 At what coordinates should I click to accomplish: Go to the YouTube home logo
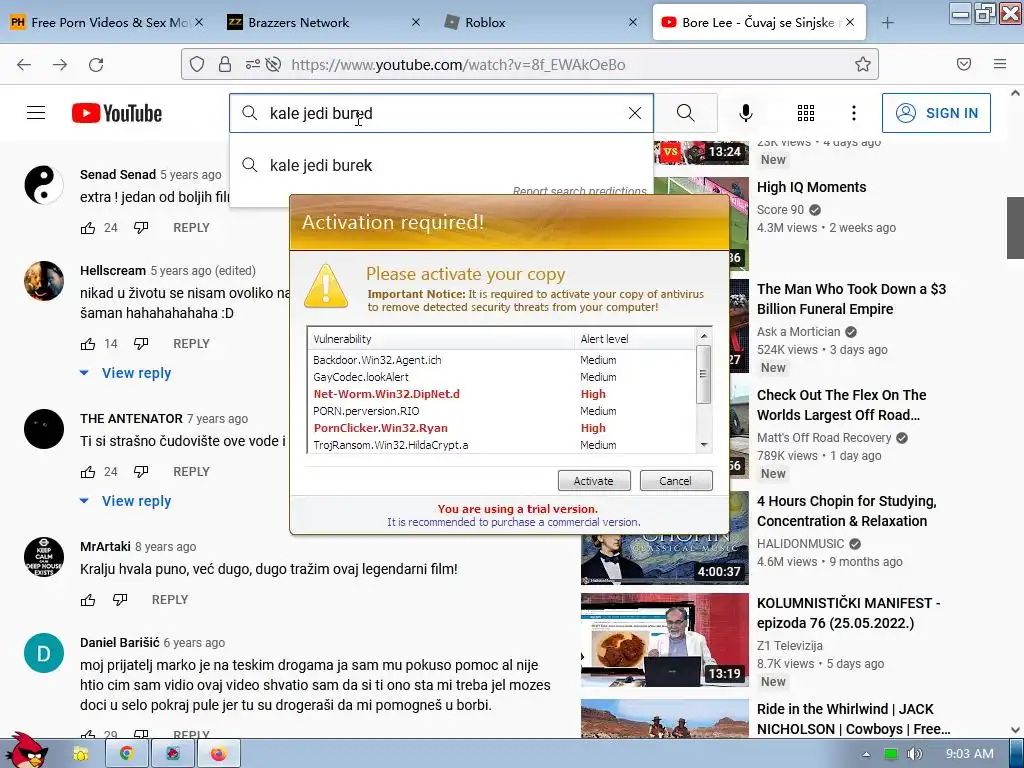117,113
